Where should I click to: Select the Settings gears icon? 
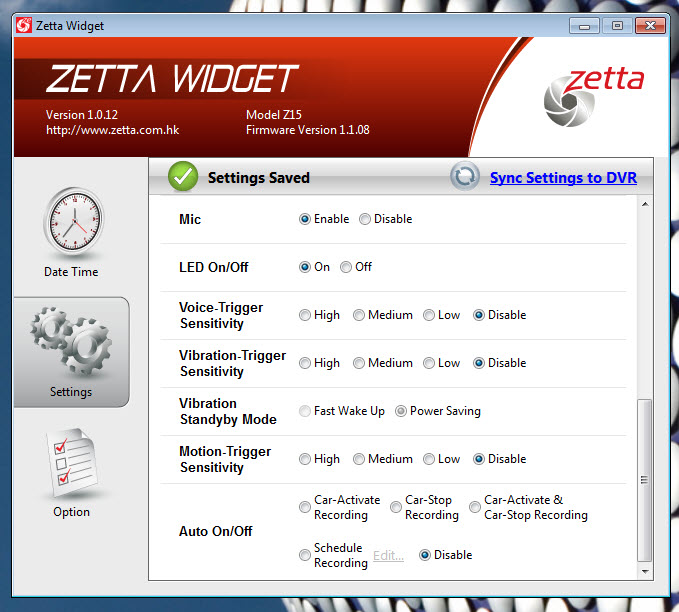click(x=71, y=341)
